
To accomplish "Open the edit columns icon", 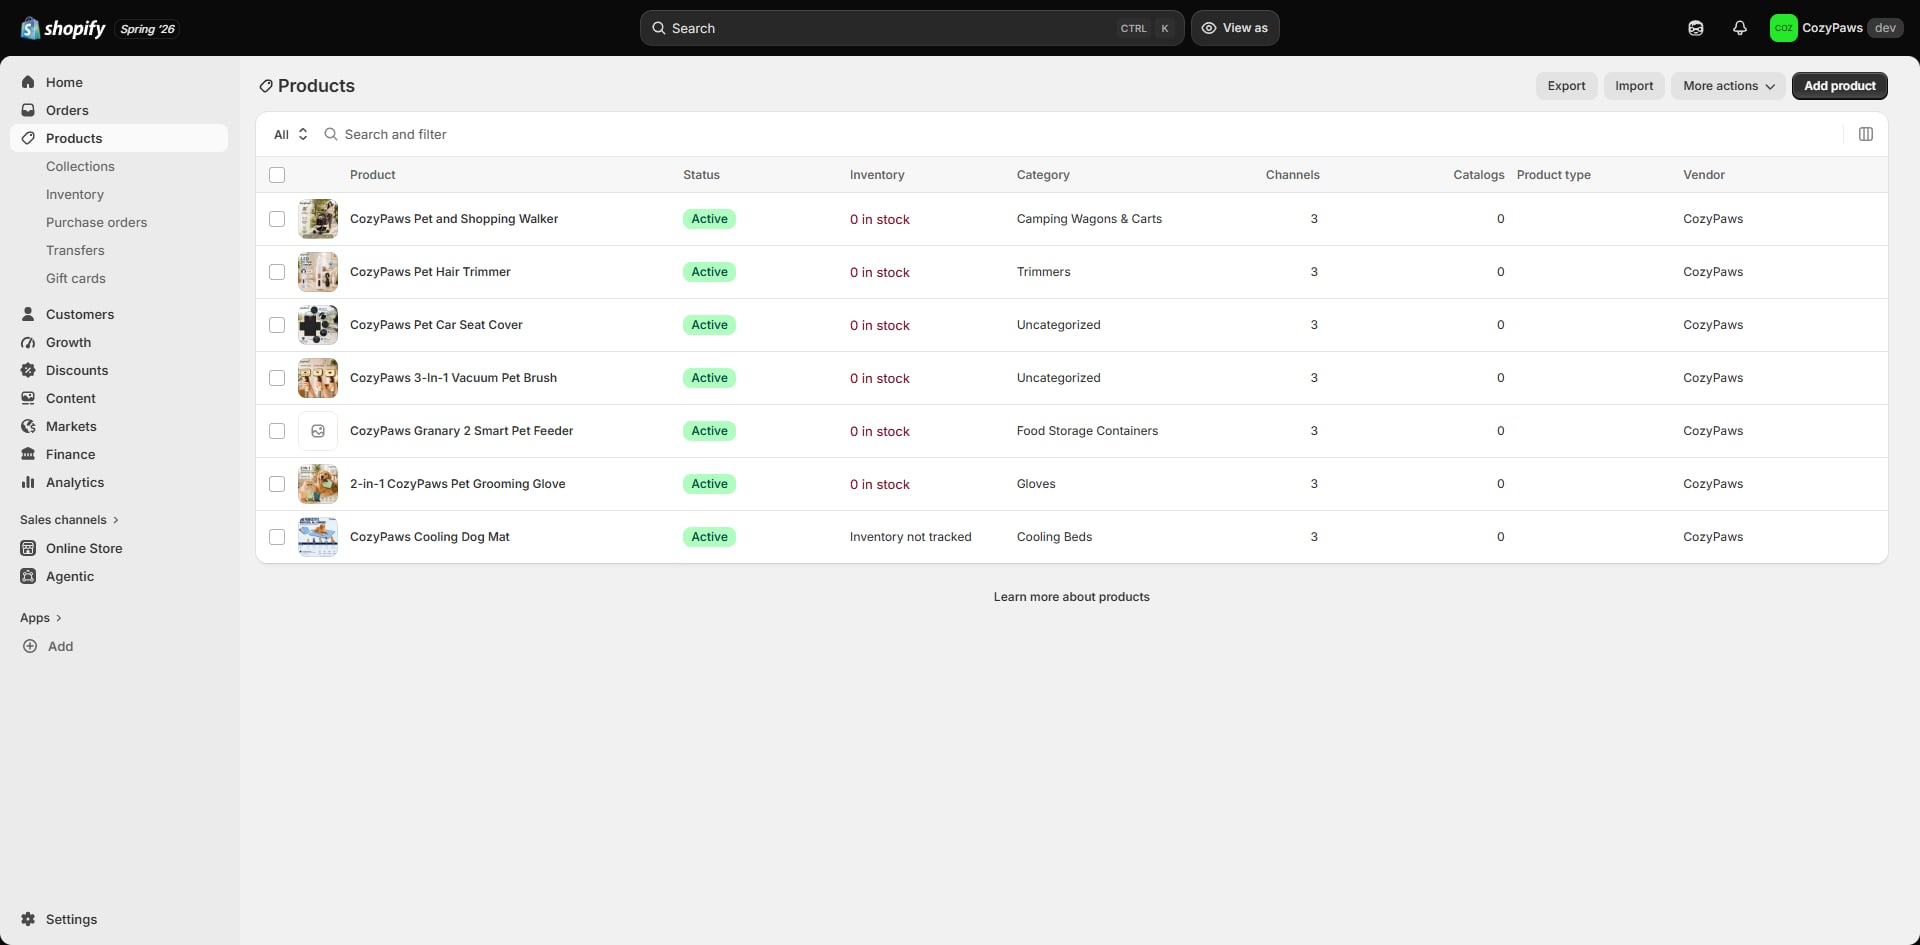I will coord(1866,134).
